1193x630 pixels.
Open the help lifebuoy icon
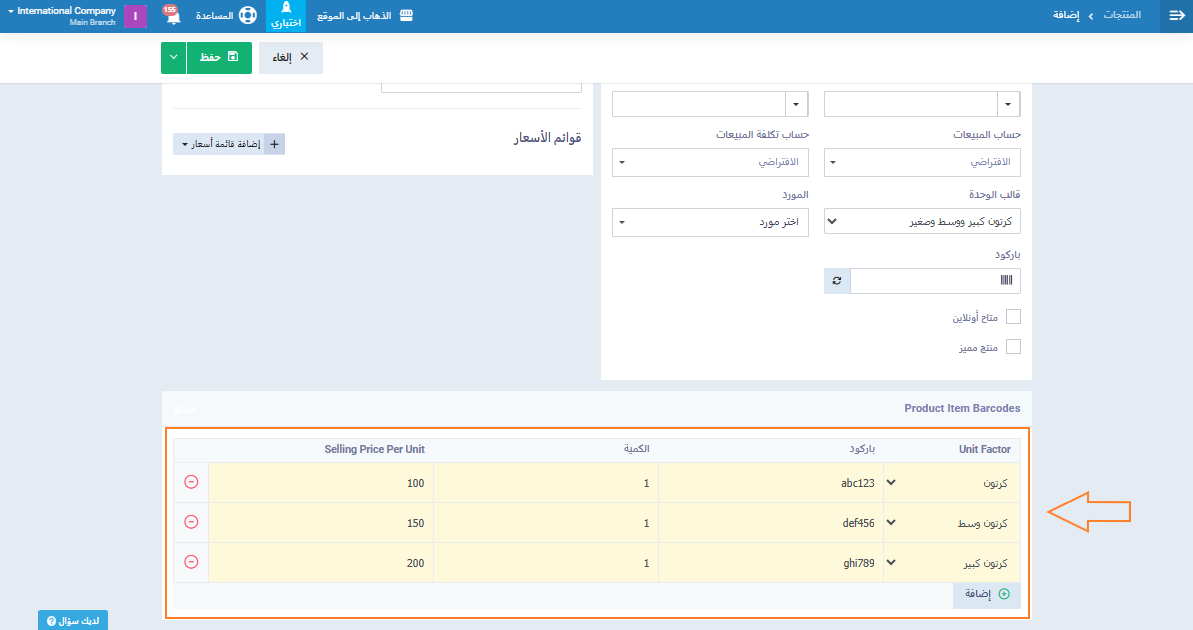[x=247, y=17]
